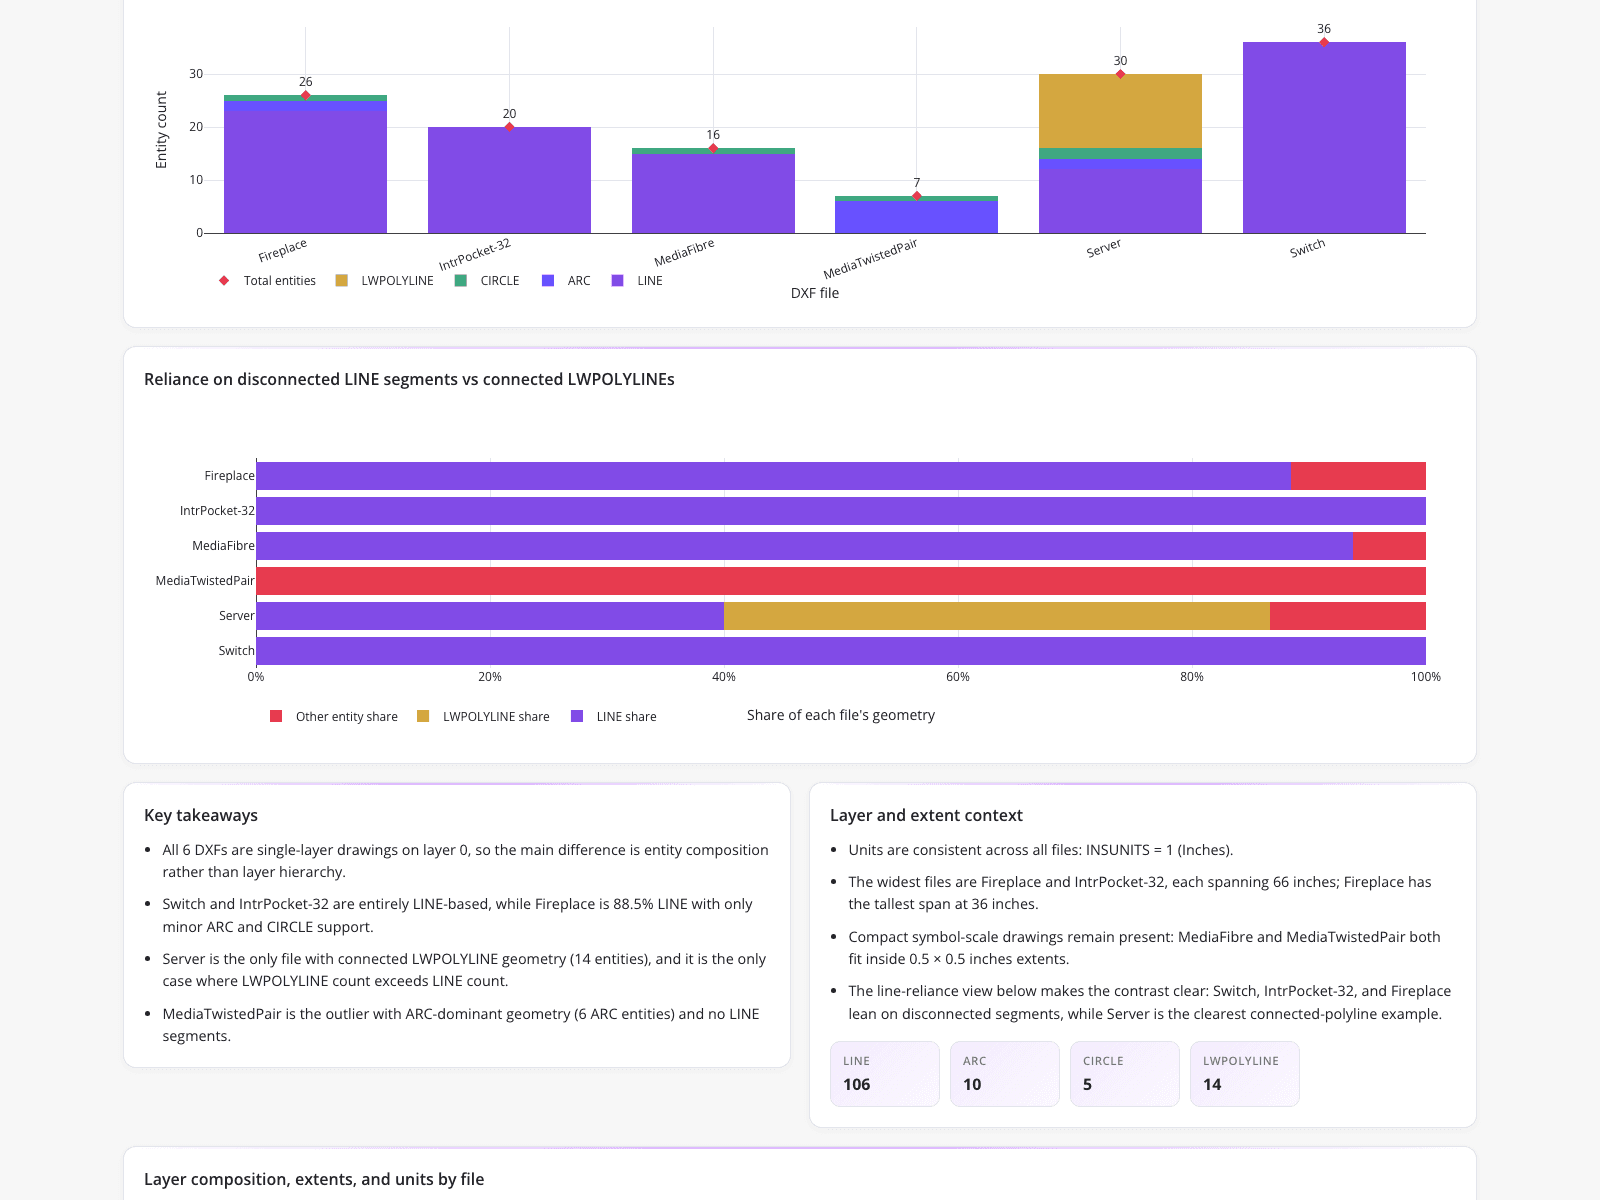Click the MediaTwistedPair column in entity count chart

point(916,215)
